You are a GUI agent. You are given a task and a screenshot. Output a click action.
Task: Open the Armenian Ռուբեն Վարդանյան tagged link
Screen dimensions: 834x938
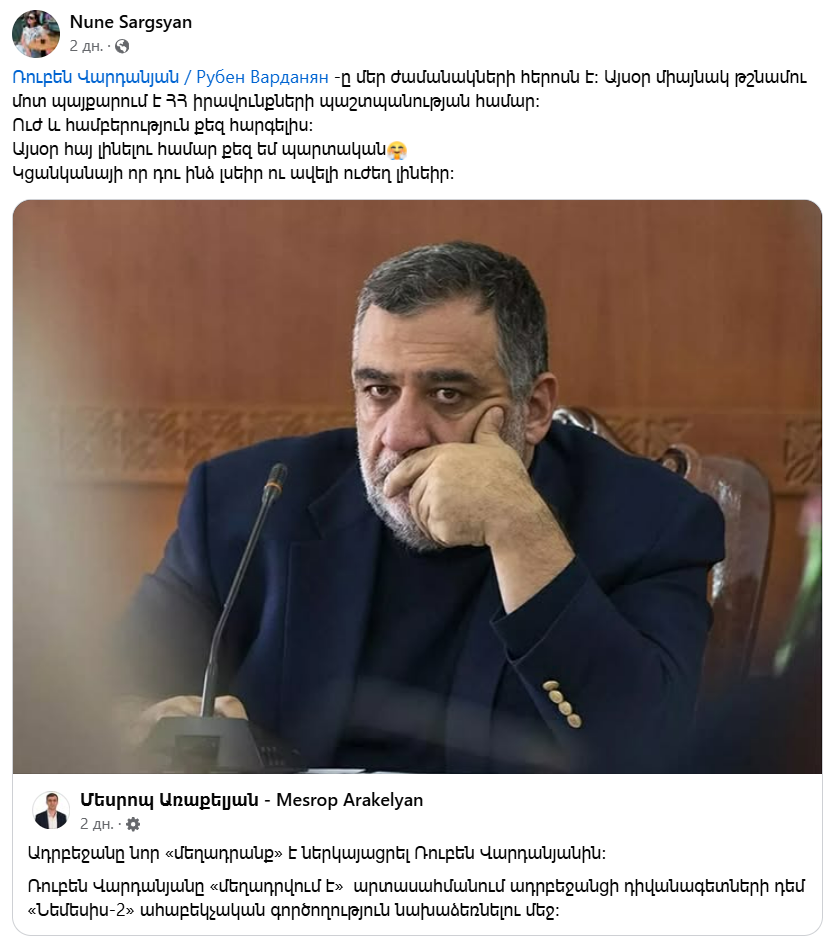(x=96, y=77)
